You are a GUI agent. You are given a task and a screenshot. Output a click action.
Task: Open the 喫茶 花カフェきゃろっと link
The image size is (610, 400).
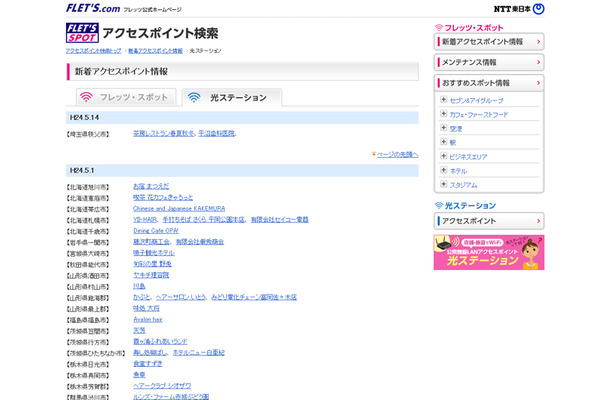(163, 198)
